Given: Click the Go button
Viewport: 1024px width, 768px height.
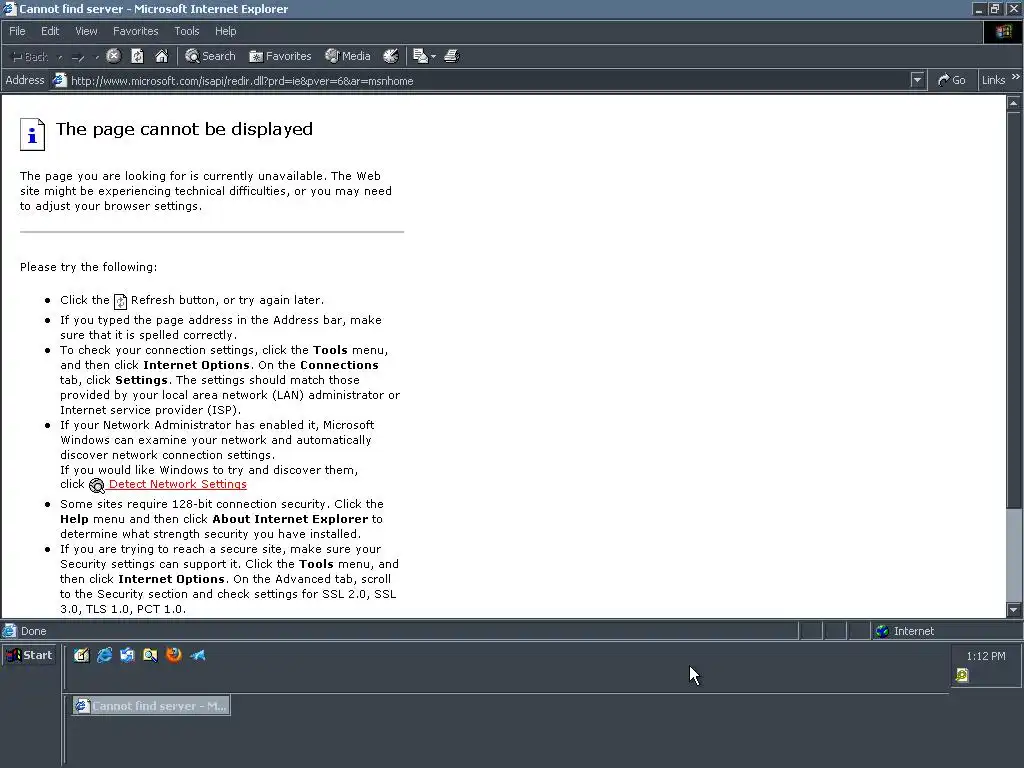Looking at the screenshot, I should tap(952, 80).
